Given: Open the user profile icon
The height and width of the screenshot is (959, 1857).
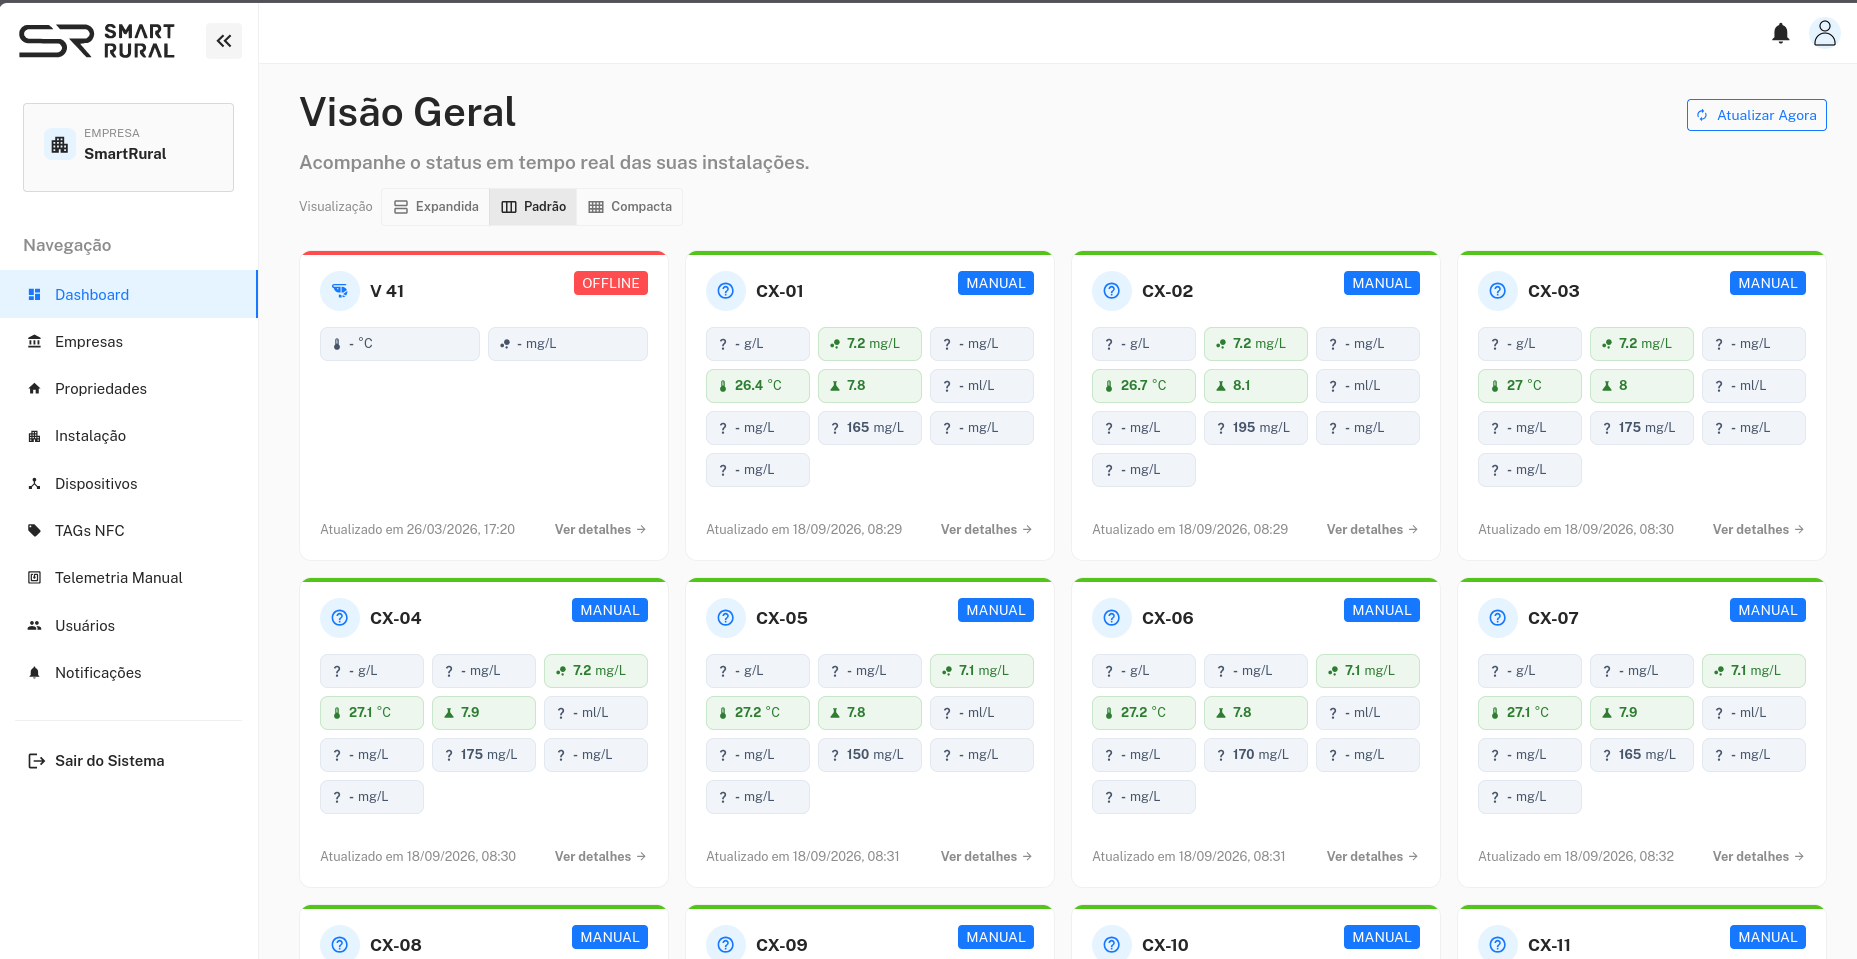Looking at the screenshot, I should [1825, 34].
